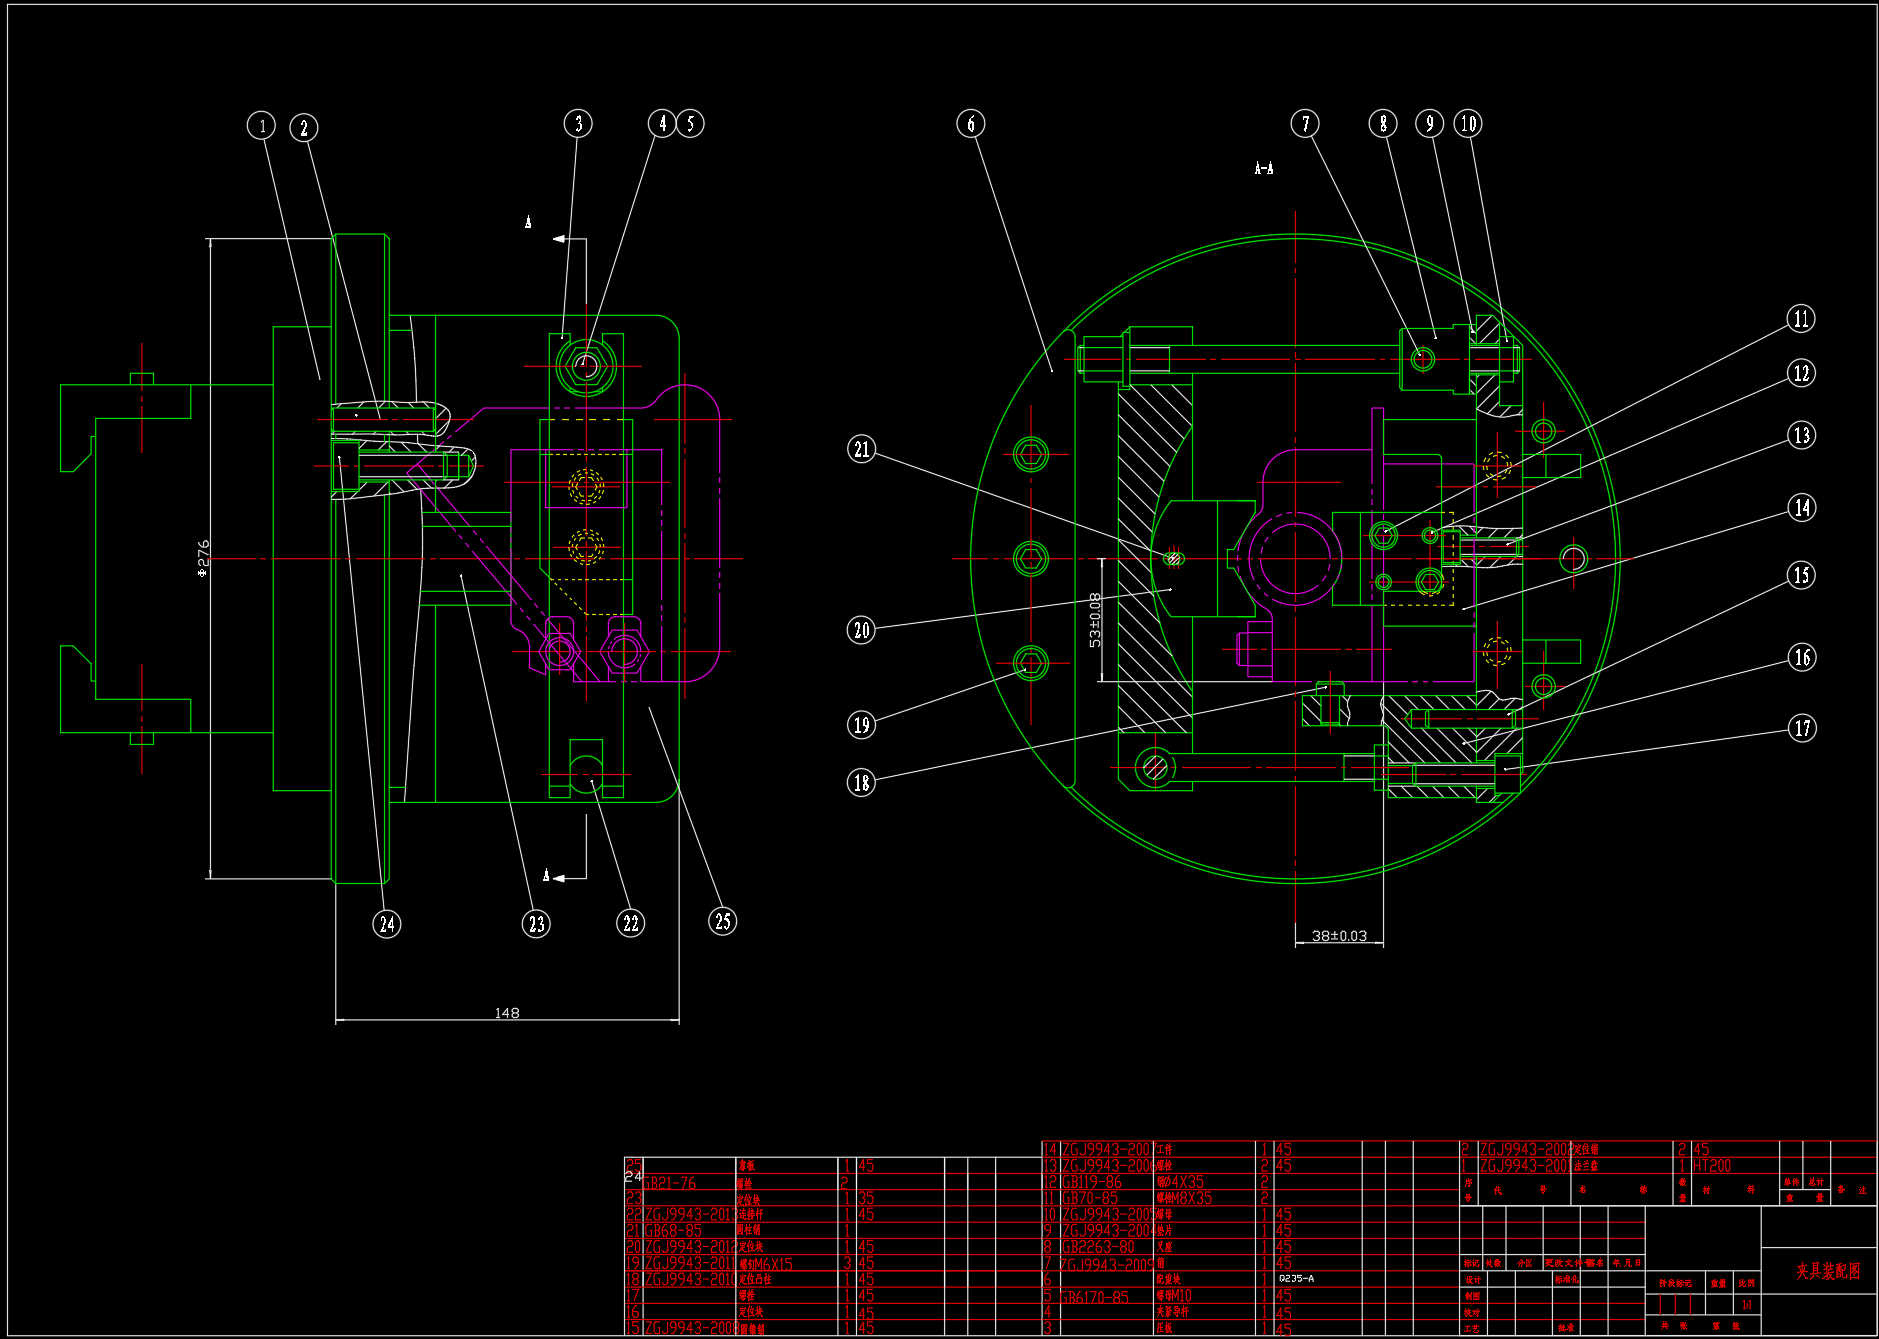Click the 标准化 title block label
The height and width of the screenshot is (1339, 1879).
click(1567, 1279)
